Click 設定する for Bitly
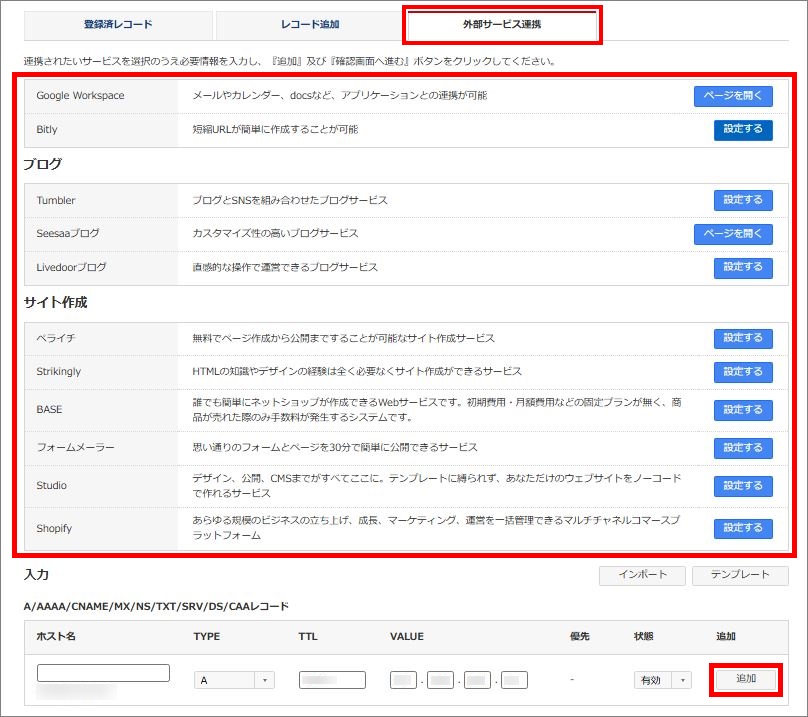The image size is (808, 717). pos(743,129)
